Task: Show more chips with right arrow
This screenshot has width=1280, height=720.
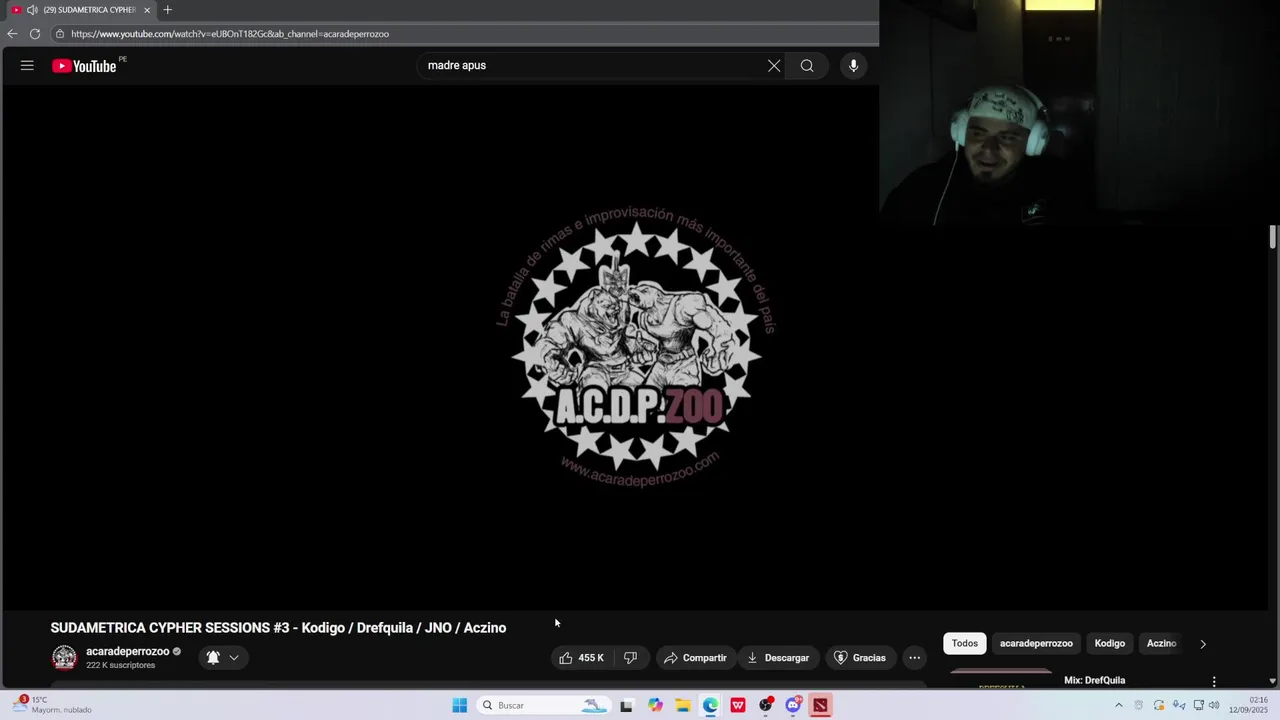Action: coord(1203,644)
